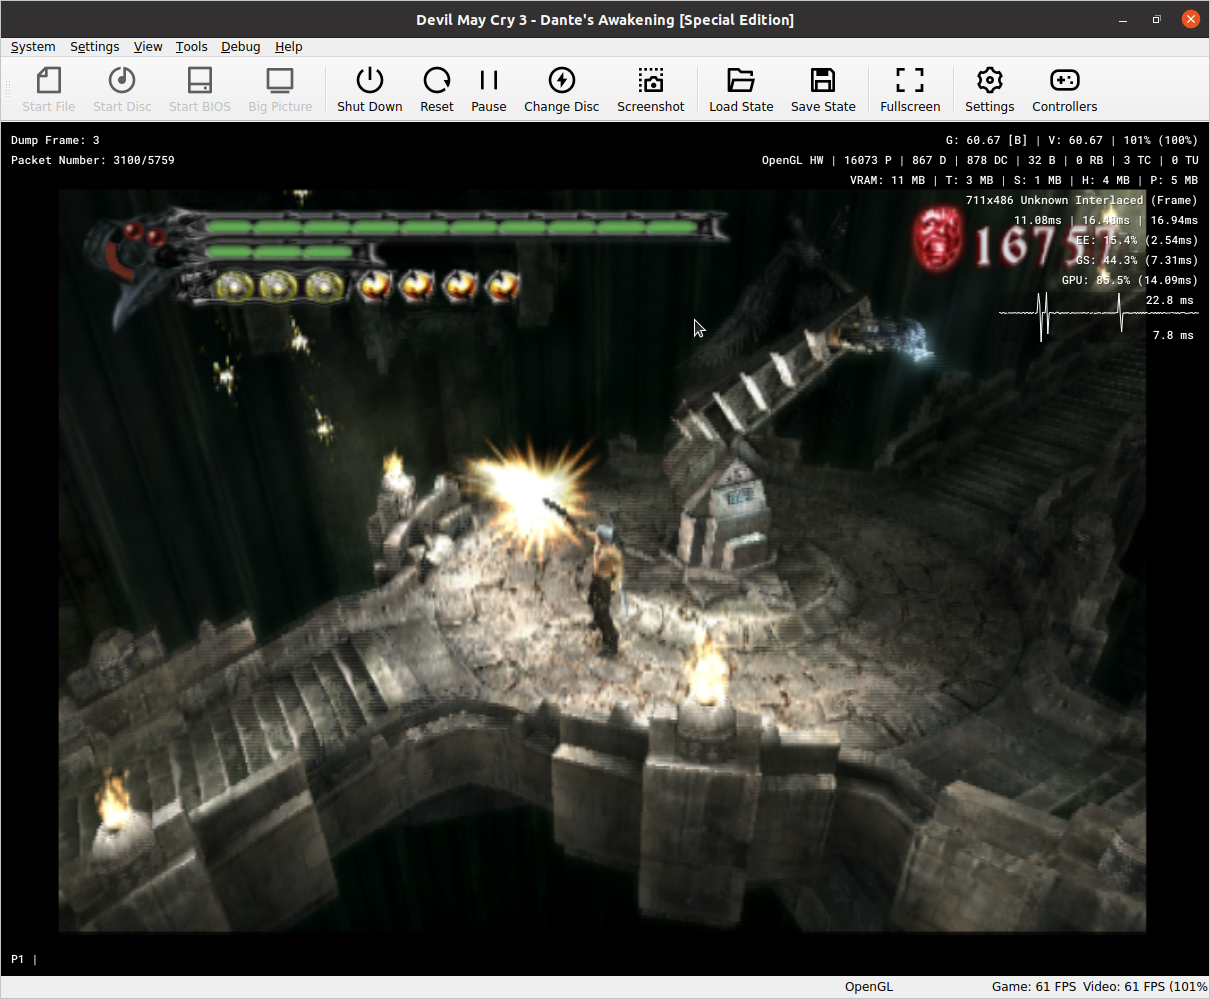The image size is (1210, 999).
Task: Click the Game: 61 FPS status text
Action: [x=1034, y=987]
